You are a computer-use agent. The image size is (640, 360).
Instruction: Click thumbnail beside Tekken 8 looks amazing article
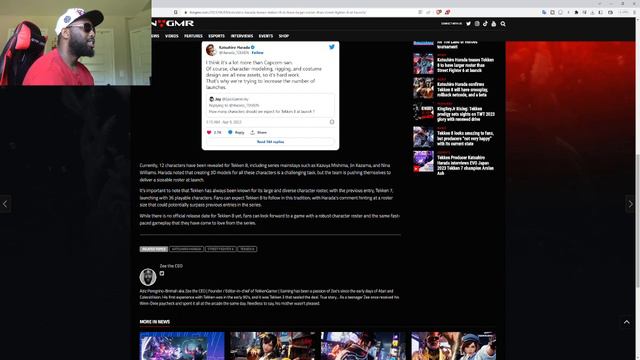[x=423, y=137]
